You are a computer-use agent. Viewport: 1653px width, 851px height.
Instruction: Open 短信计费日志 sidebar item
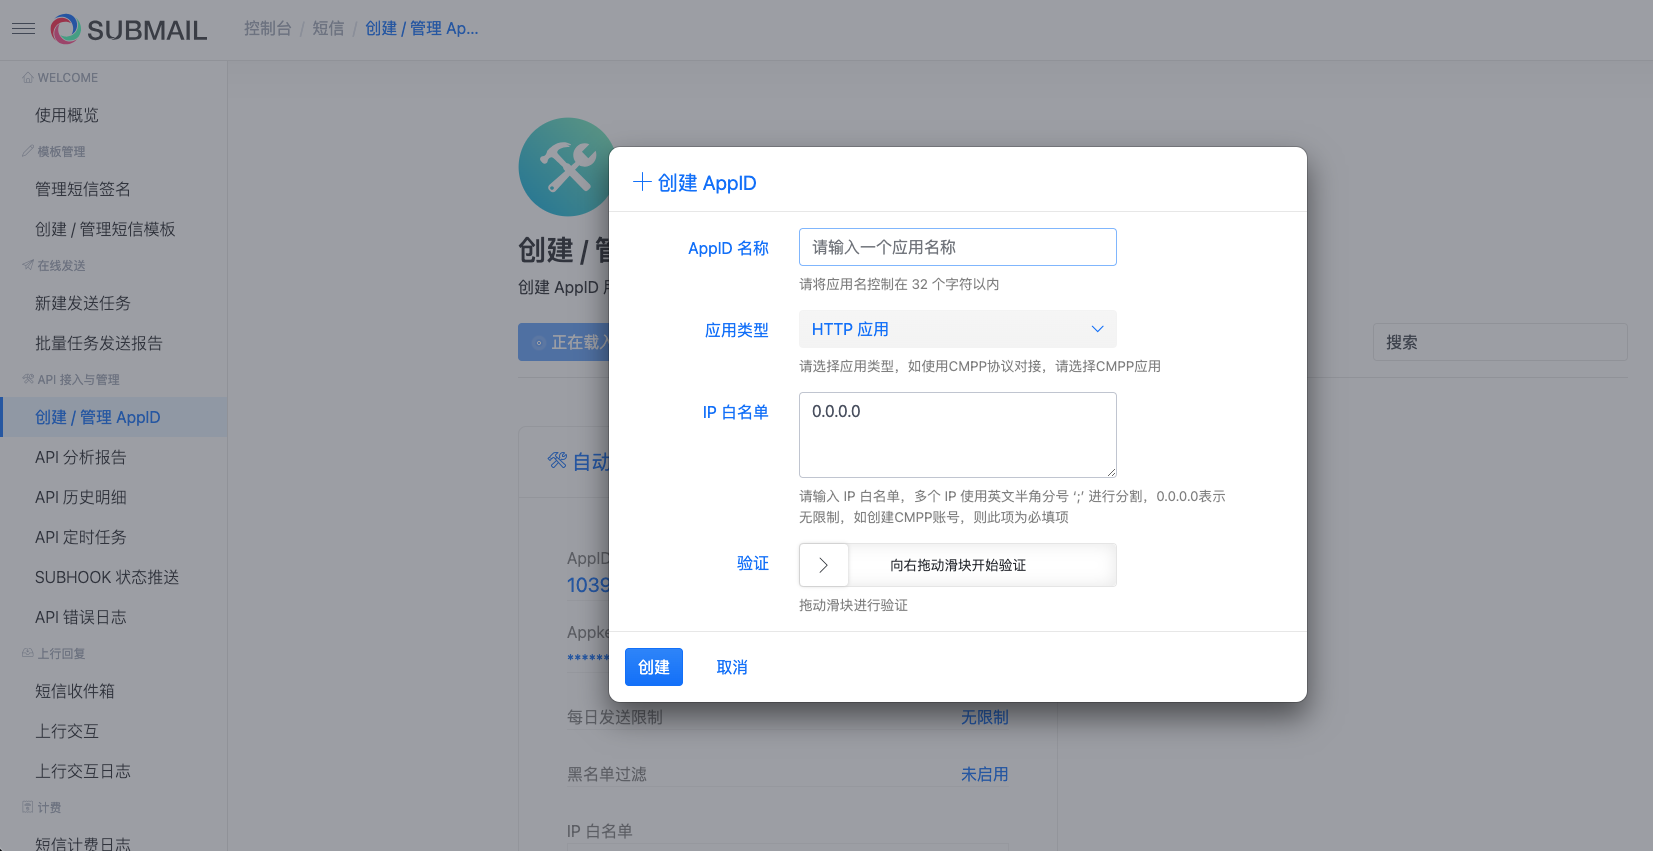[x=83, y=843]
